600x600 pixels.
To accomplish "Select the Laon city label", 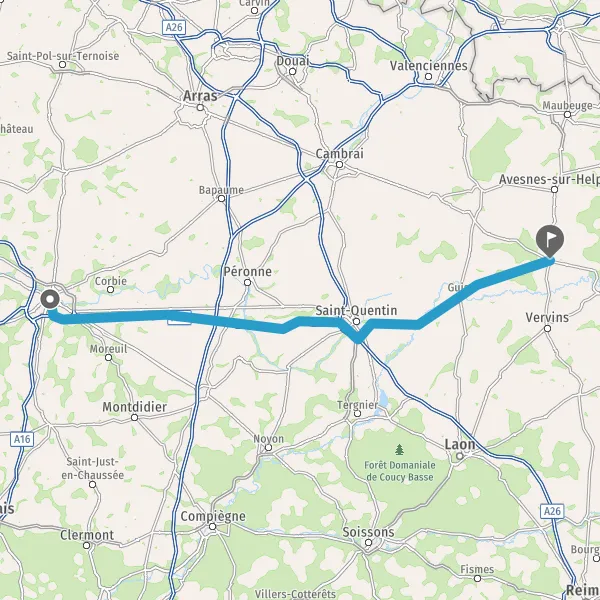I will click(x=460, y=444).
